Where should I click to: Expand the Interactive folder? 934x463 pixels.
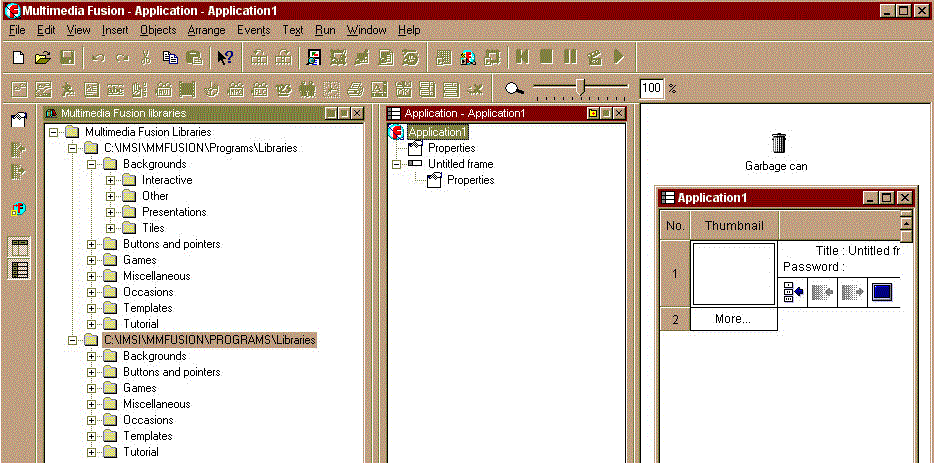(110, 180)
